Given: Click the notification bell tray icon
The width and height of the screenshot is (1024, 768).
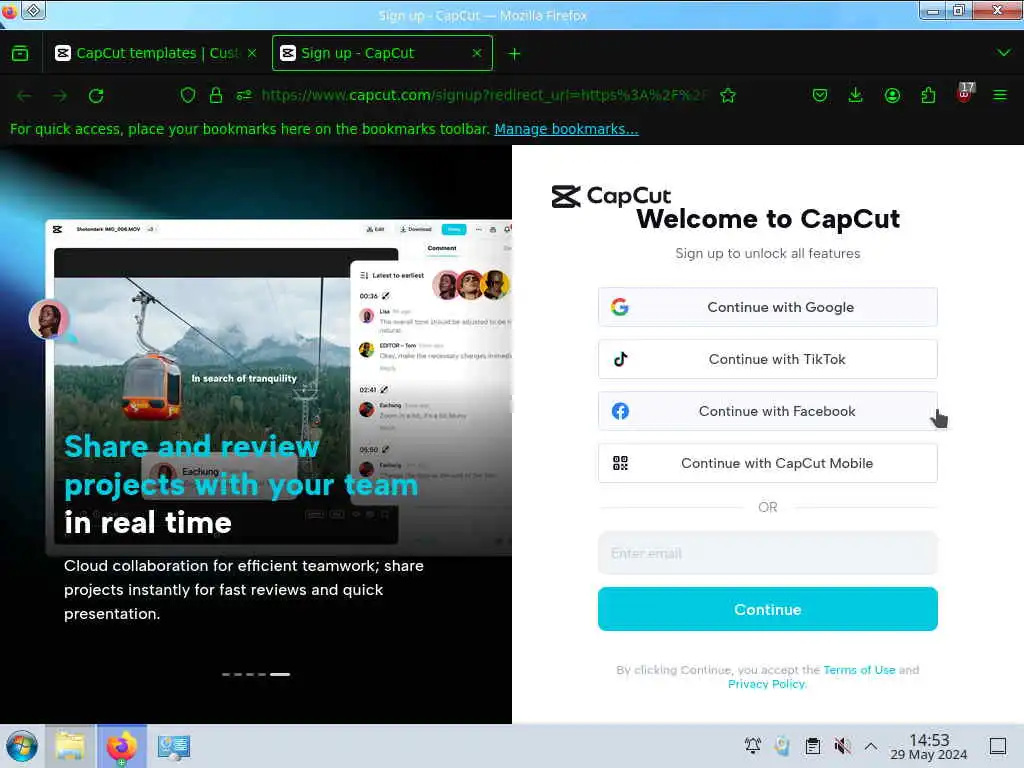Looking at the screenshot, I should [752, 746].
